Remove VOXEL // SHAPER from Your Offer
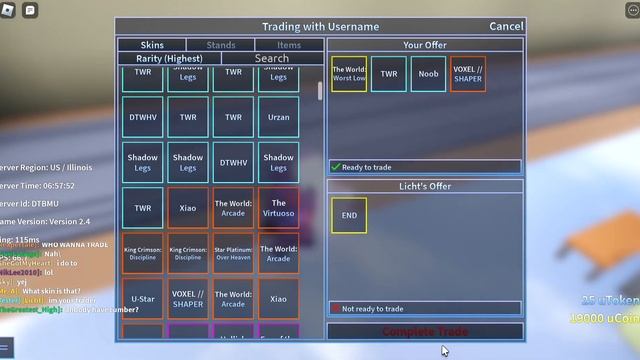The width and height of the screenshot is (640, 360). pyautogui.click(x=468, y=74)
